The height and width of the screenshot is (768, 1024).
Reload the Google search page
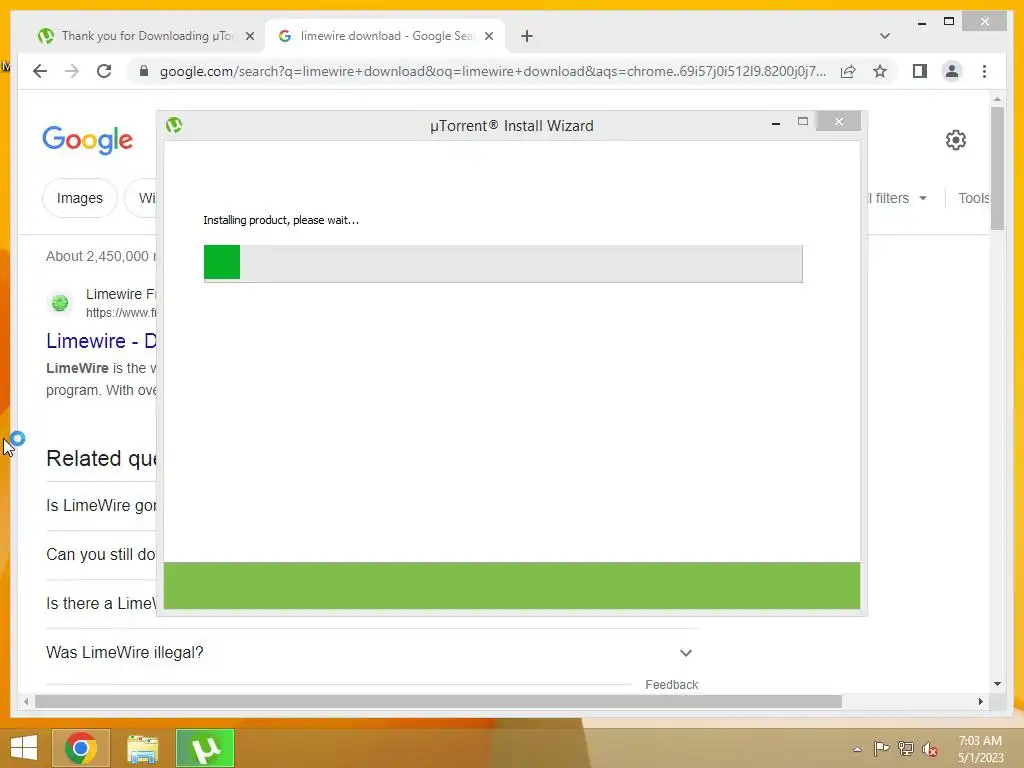pos(104,71)
